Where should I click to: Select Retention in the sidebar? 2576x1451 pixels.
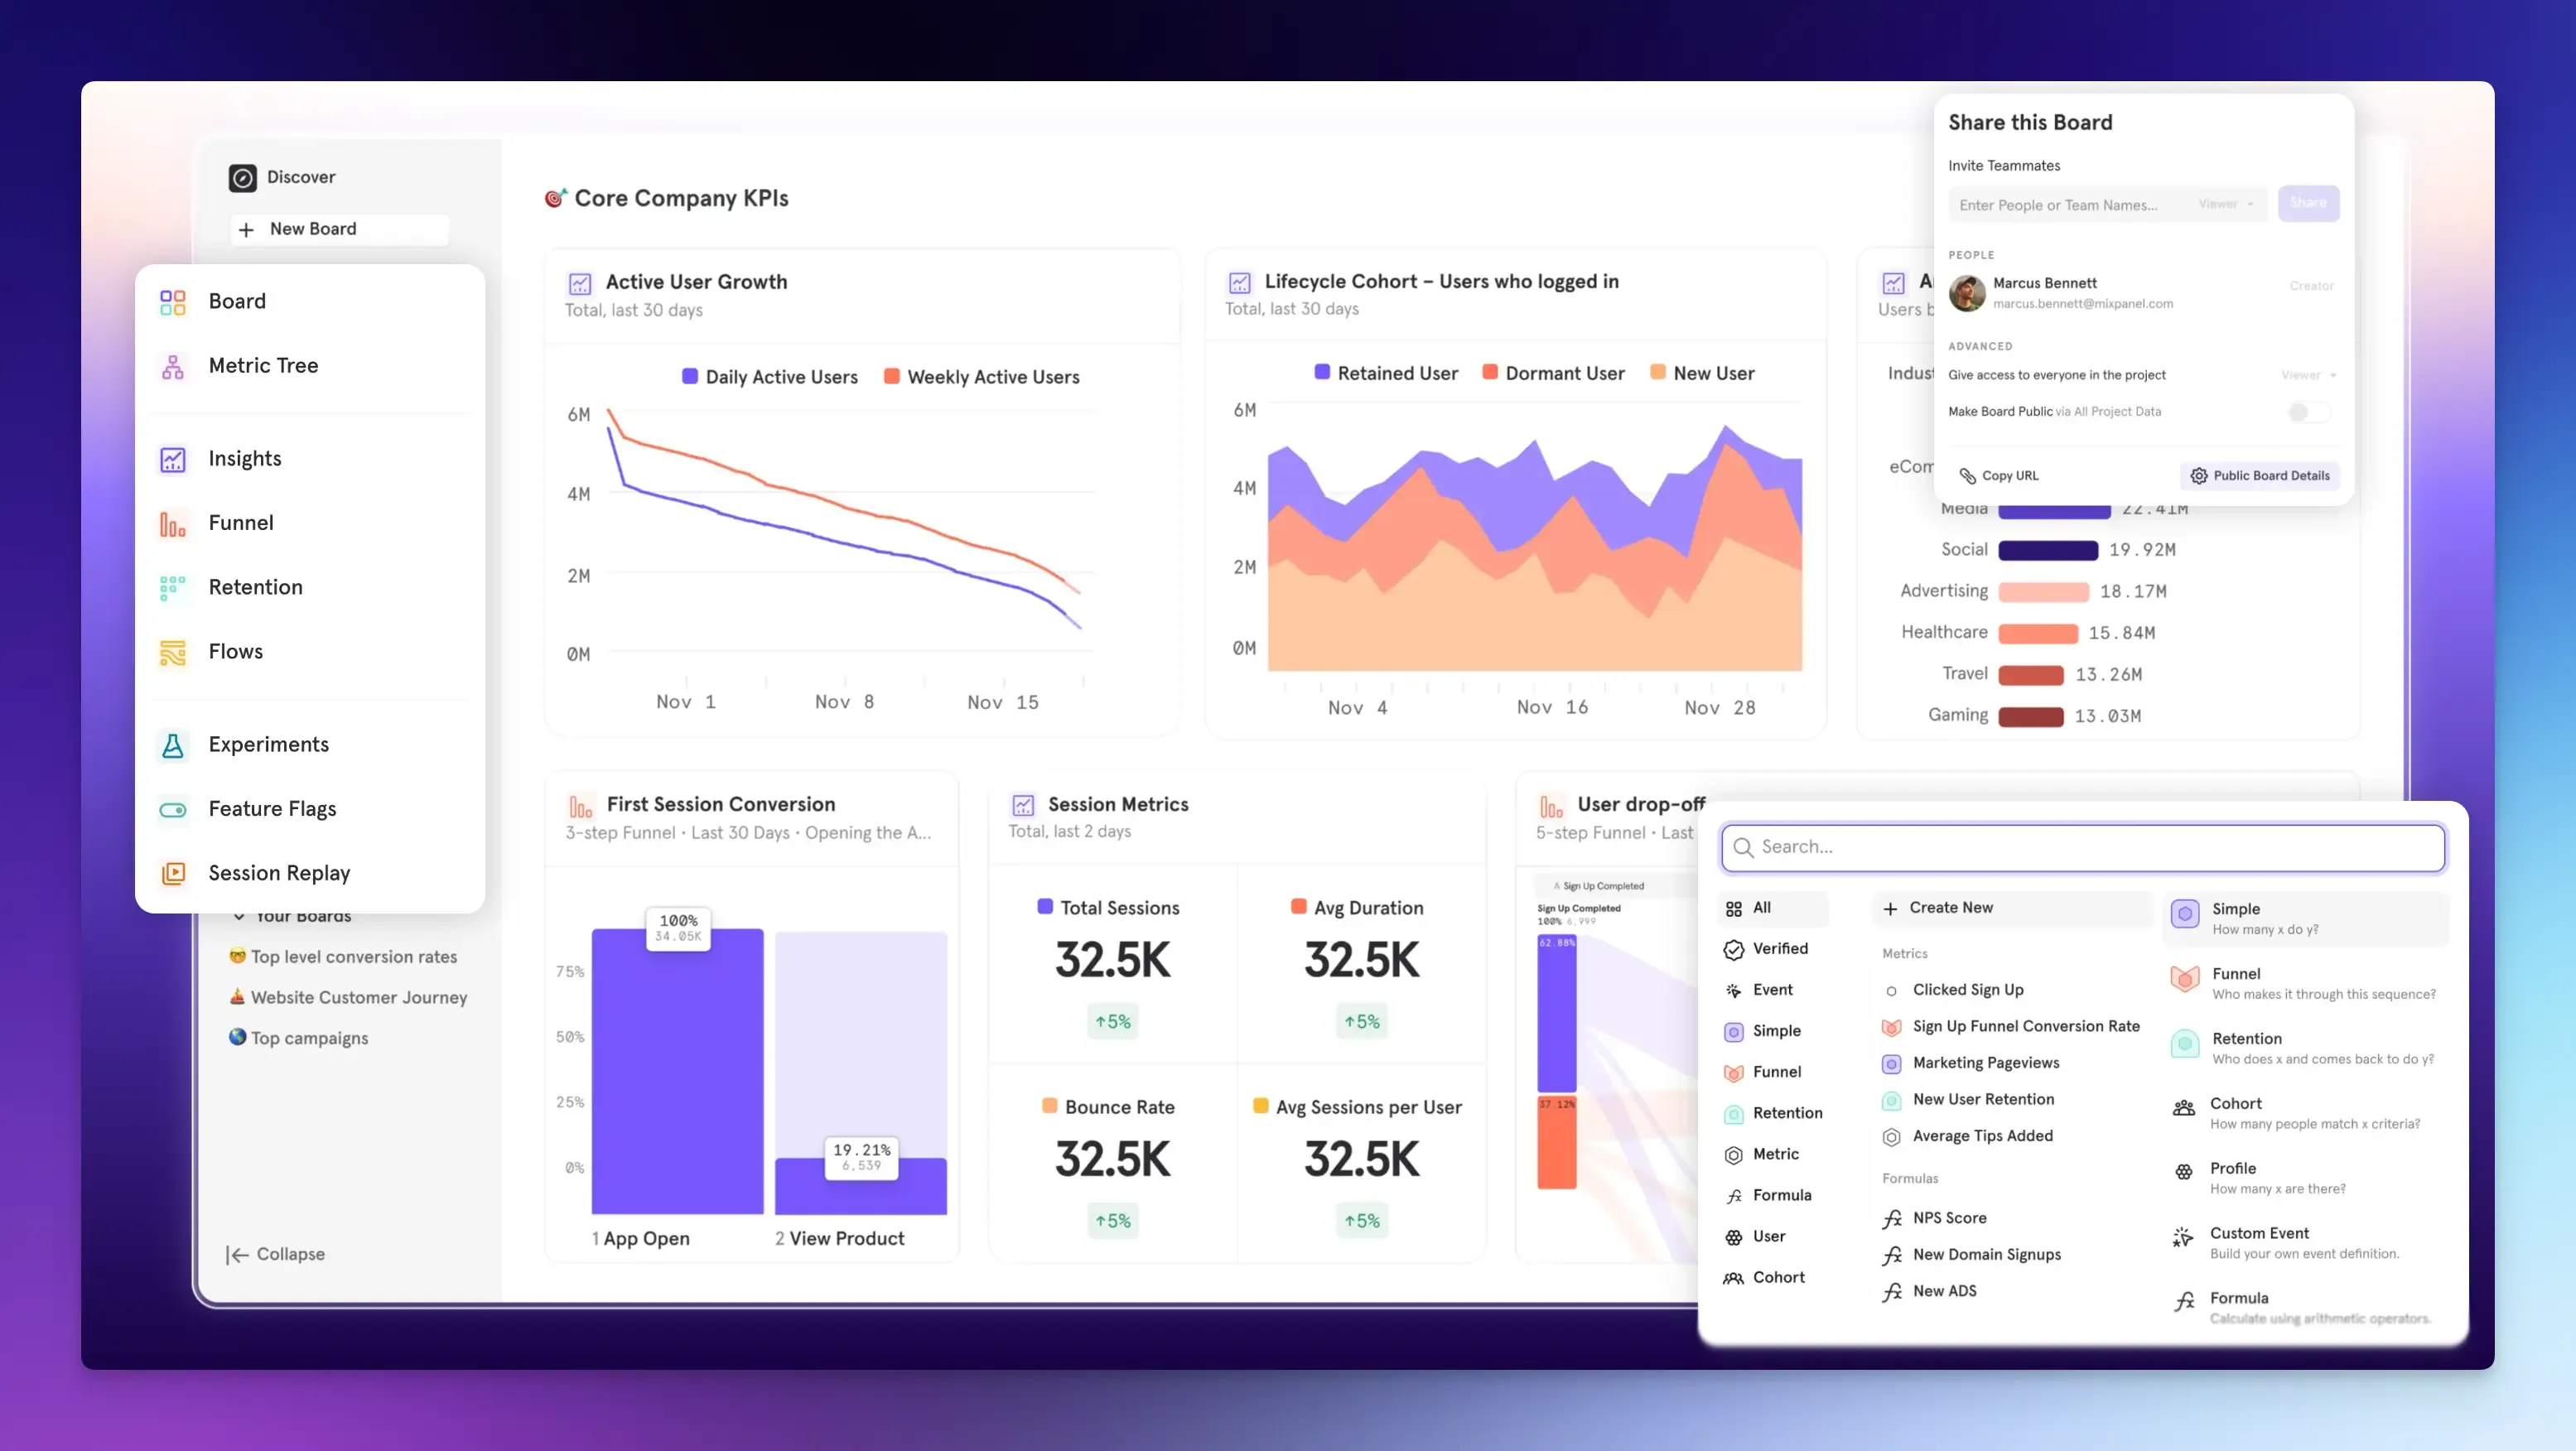(x=254, y=587)
